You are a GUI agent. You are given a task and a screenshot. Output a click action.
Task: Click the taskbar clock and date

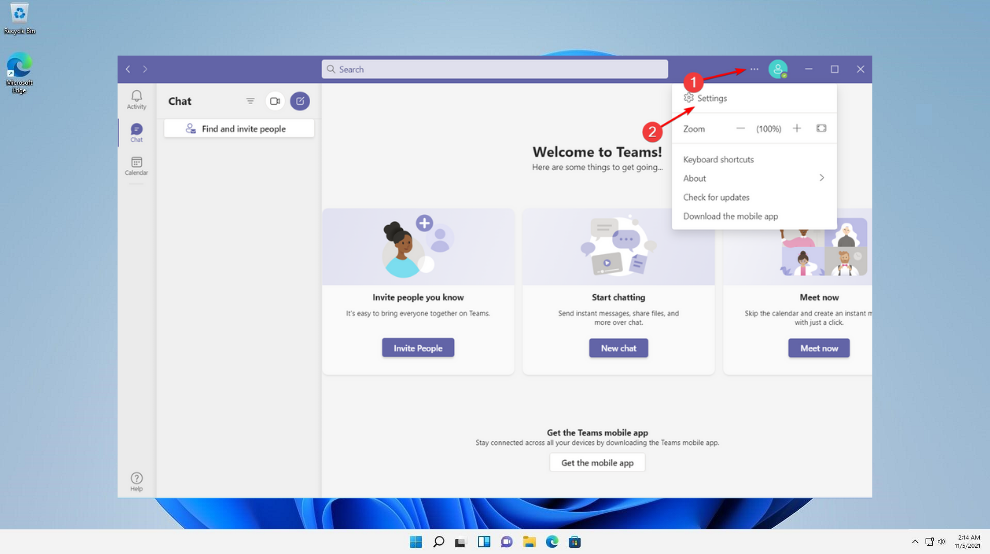968,542
